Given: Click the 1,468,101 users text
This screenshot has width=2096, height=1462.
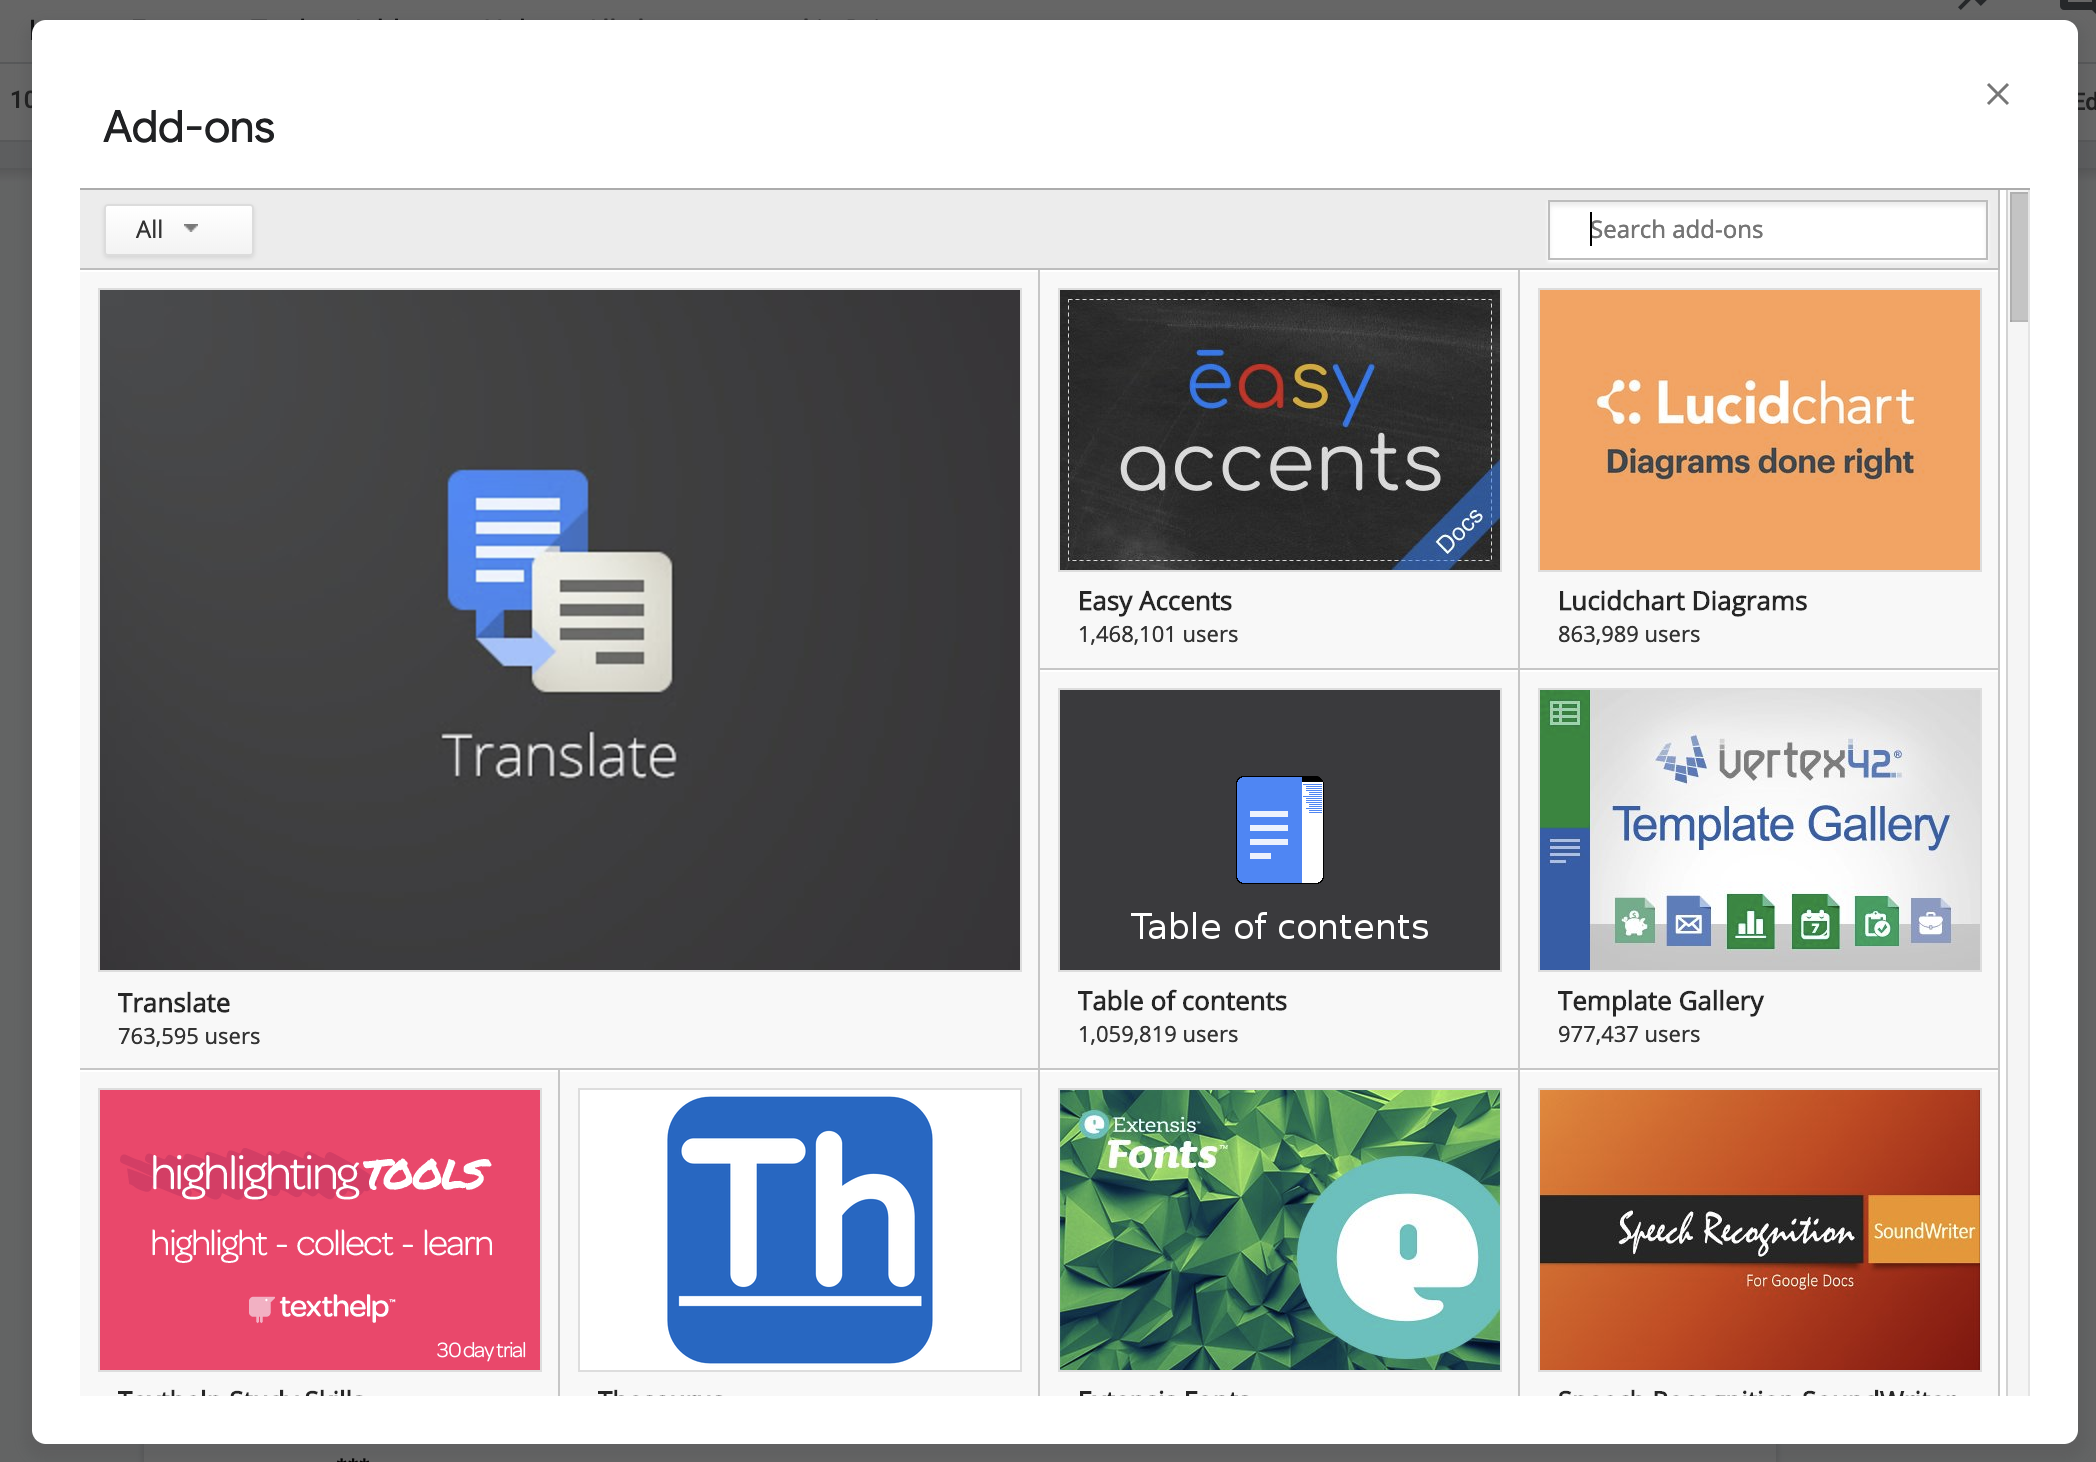Looking at the screenshot, I should pyautogui.click(x=1158, y=634).
